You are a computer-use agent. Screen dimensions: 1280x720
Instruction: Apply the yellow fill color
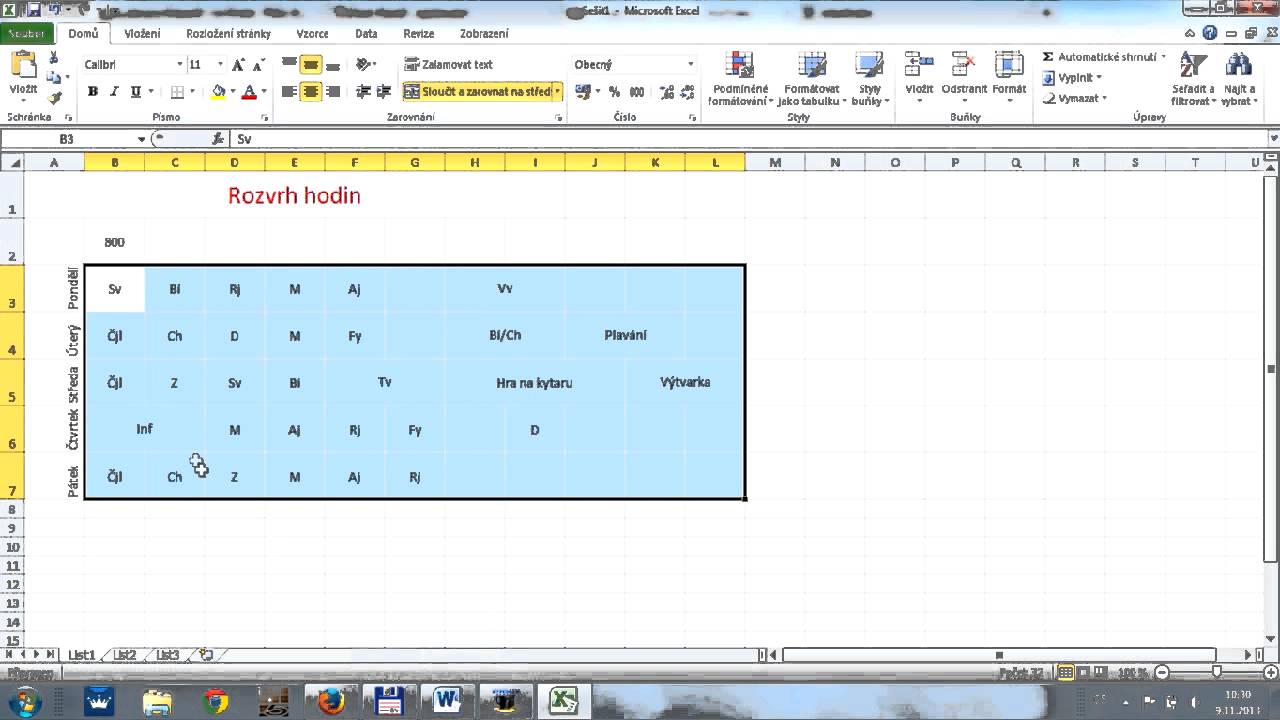click(x=219, y=92)
